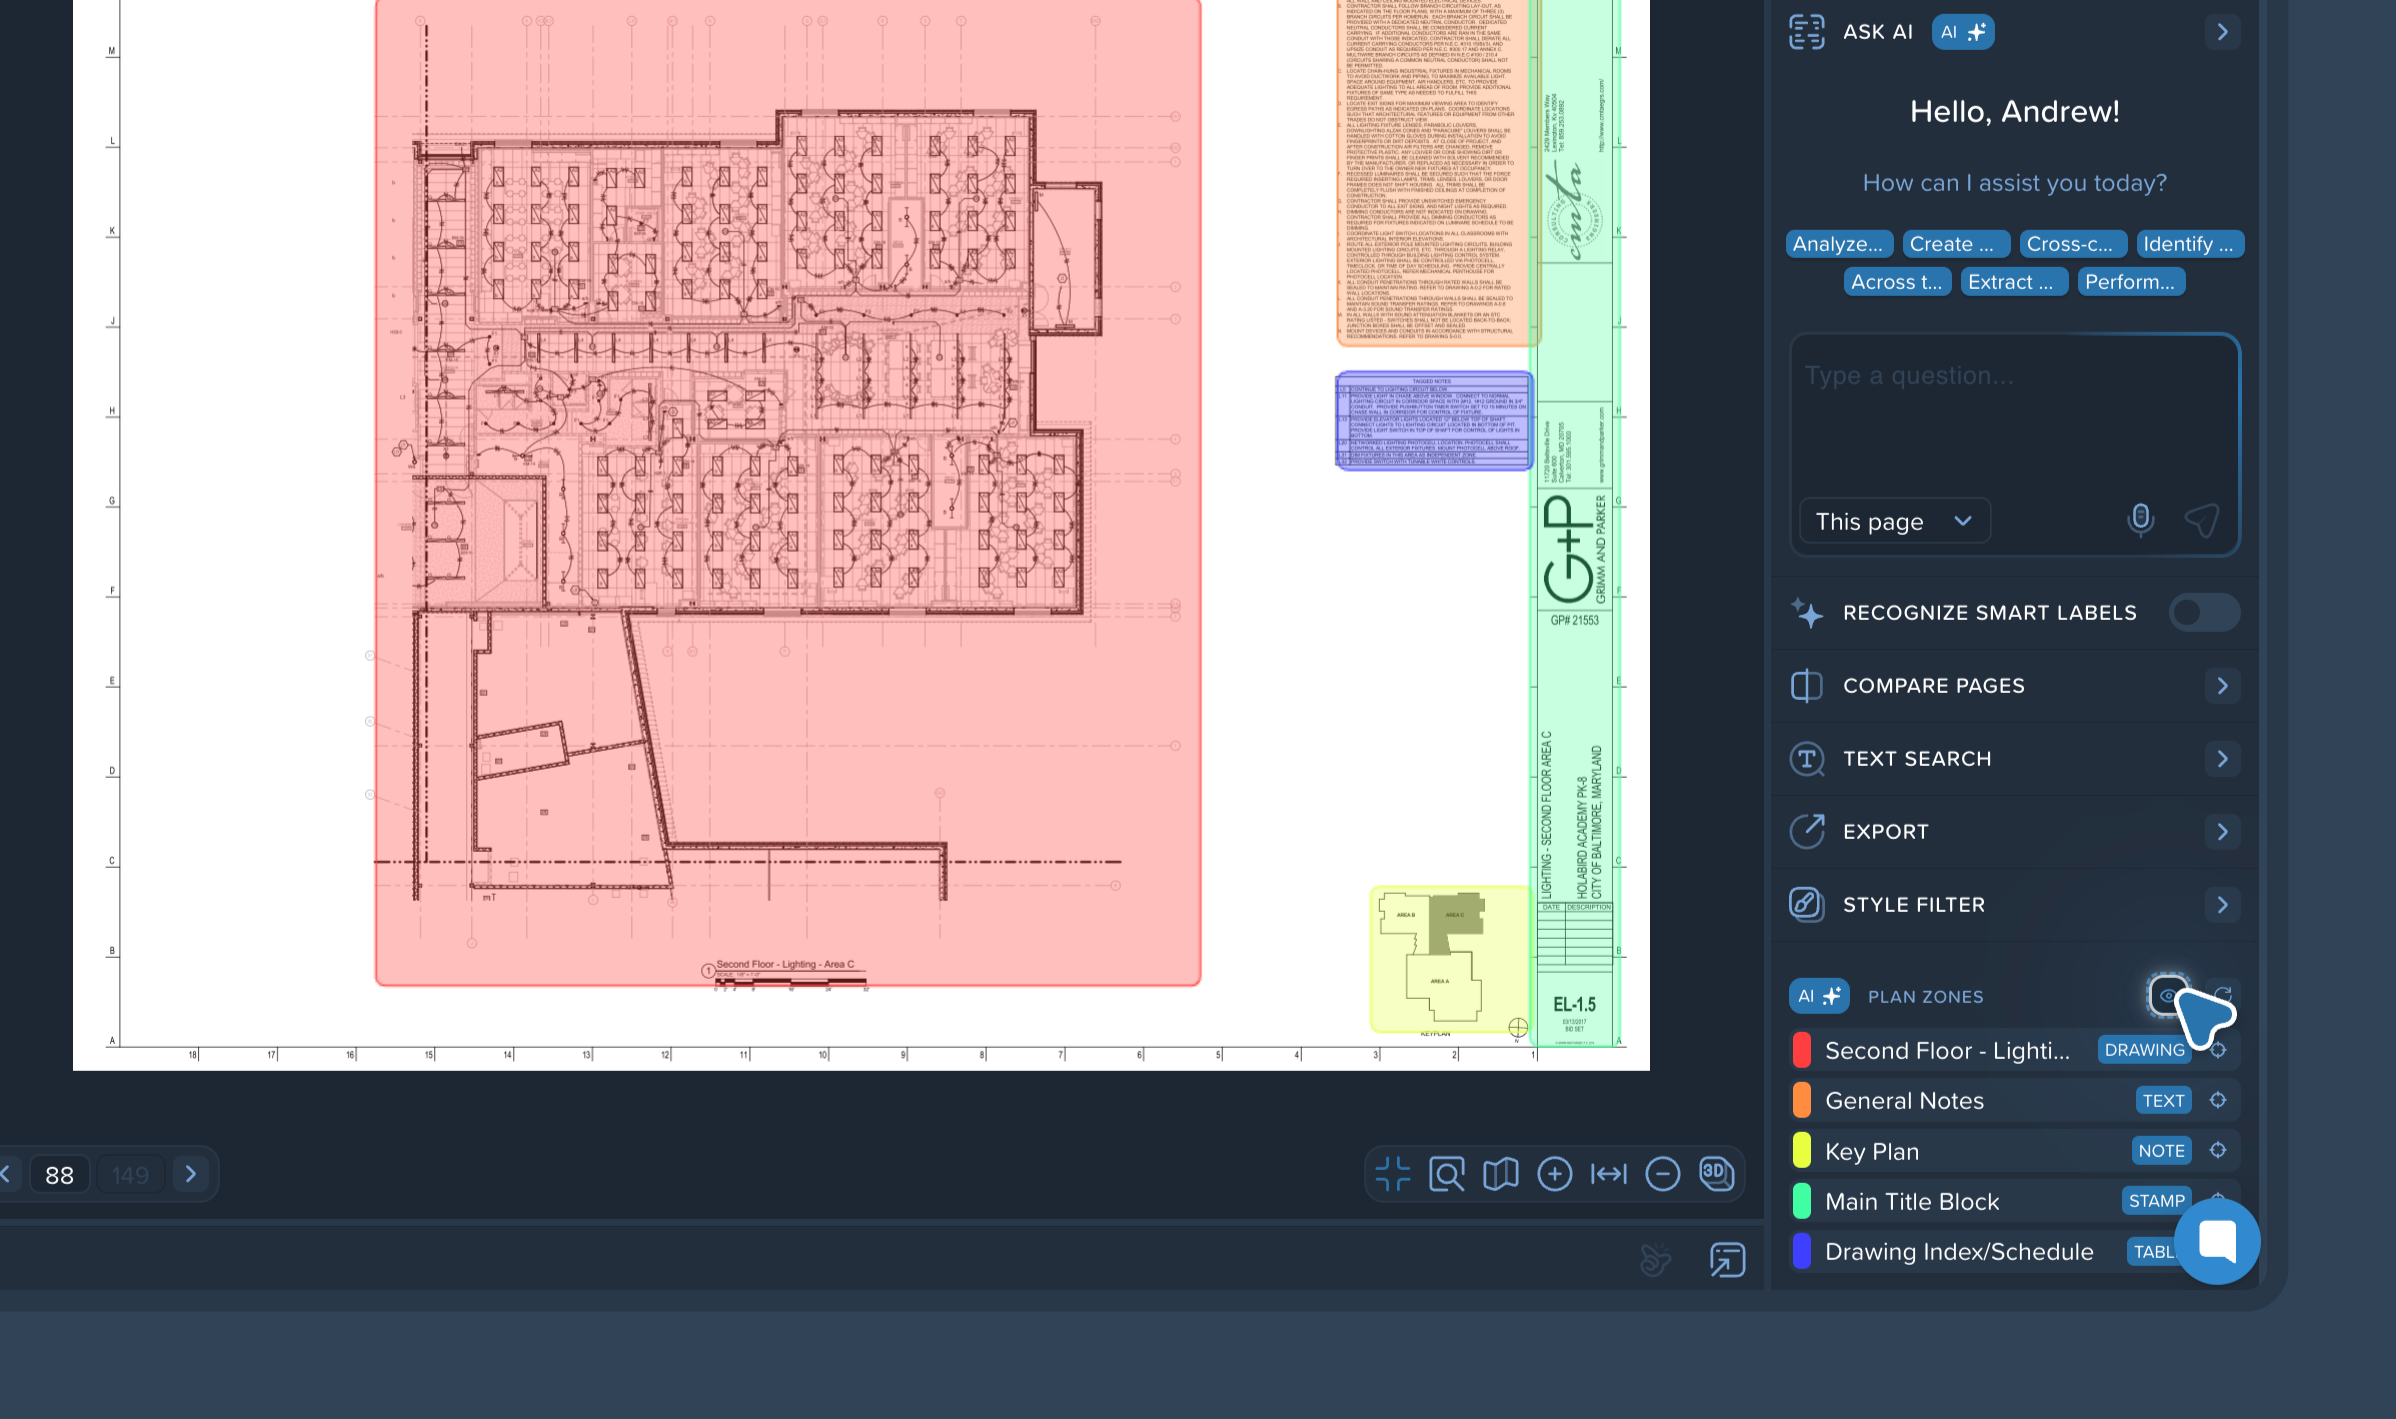Open the chat support bubble

(2217, 1241)
